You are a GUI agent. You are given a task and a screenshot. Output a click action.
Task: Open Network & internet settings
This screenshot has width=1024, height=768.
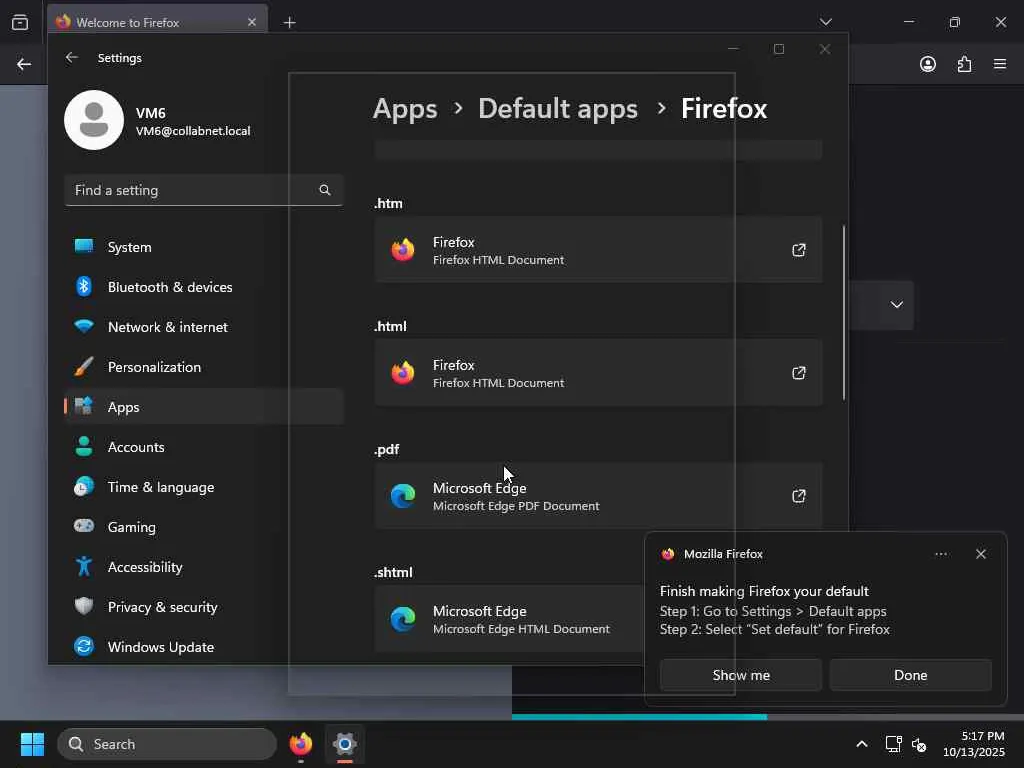pos(204,327)
